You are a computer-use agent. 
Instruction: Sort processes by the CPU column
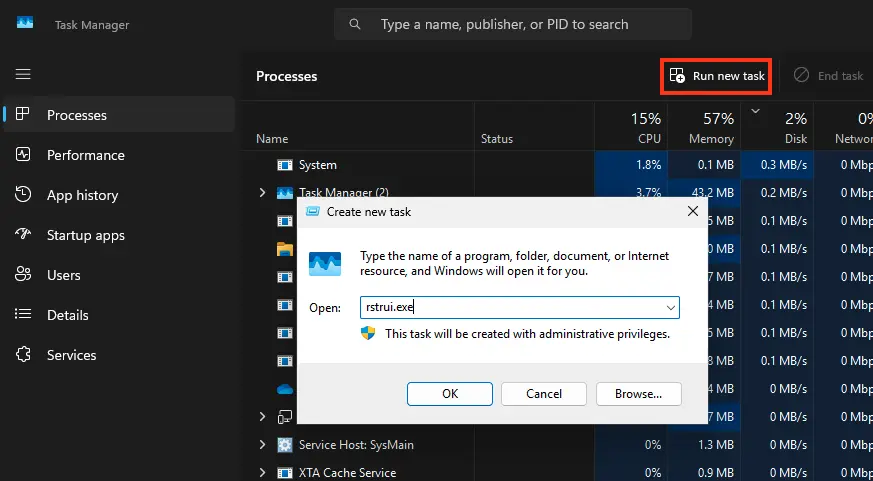(645, 128)
